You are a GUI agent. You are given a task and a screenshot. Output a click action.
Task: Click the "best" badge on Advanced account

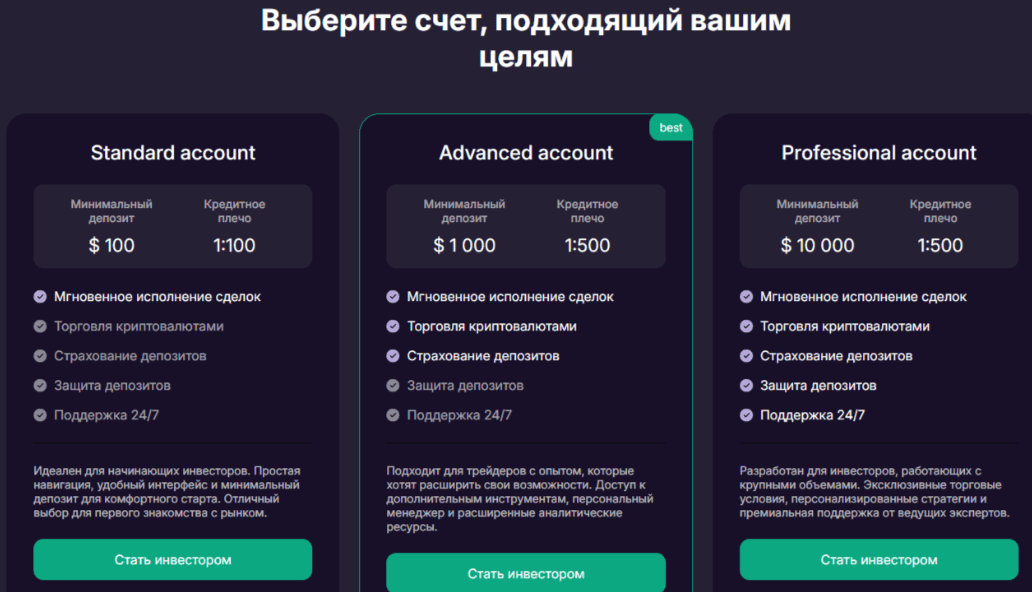pyautogui.click(x=671, y=128)
